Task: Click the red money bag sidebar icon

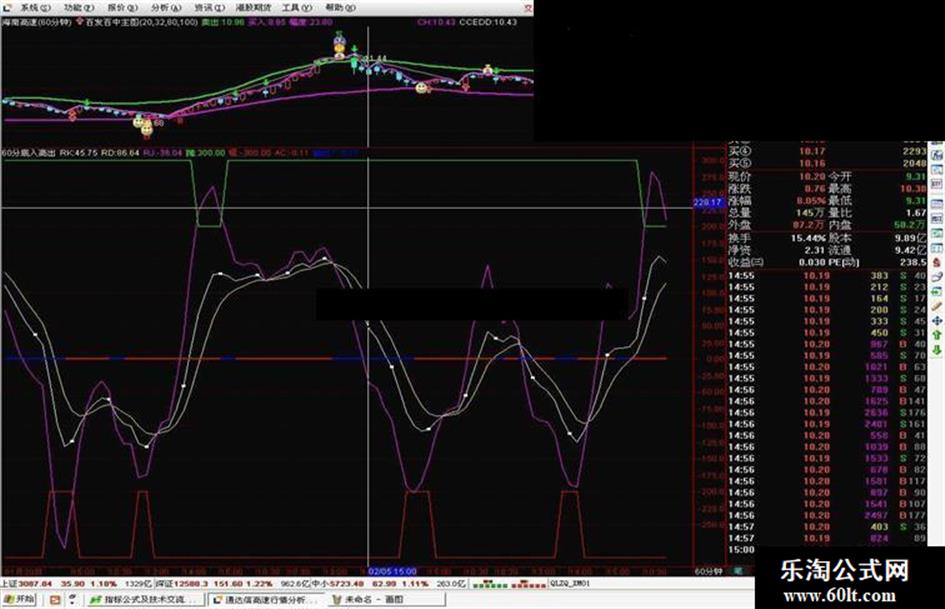Action: tap(937, 262)
